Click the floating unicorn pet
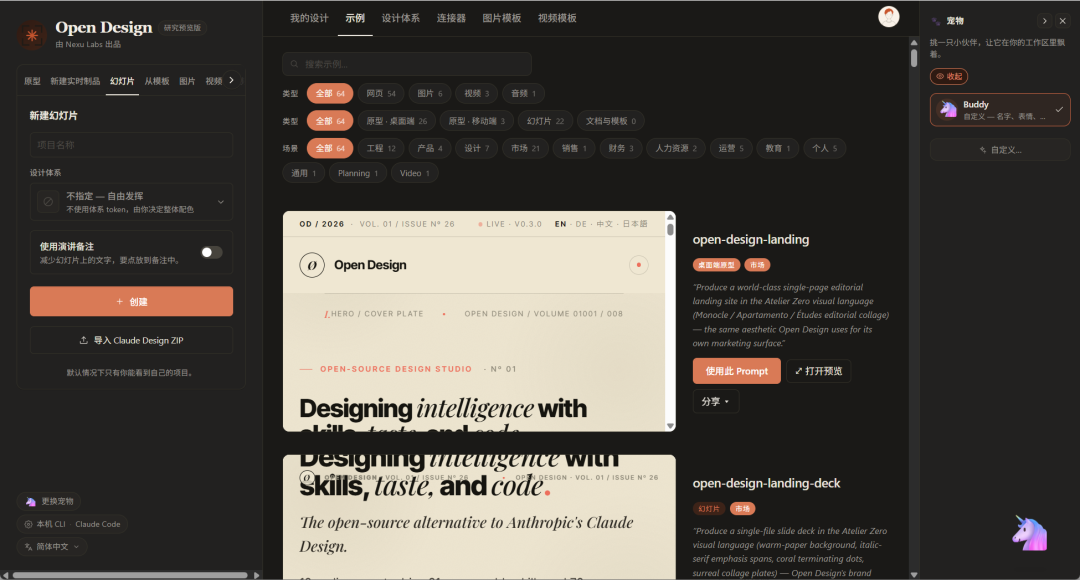1080x580 pixels. click(1029, 533)
